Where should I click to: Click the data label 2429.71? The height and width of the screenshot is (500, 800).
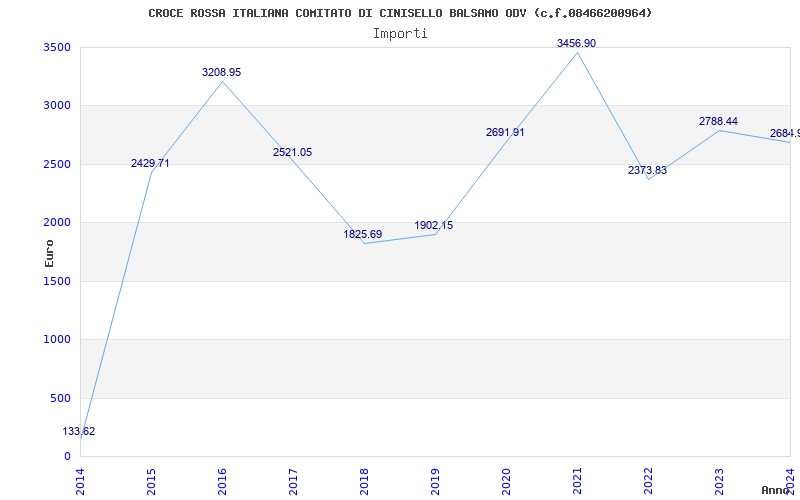tap(150, 163)
